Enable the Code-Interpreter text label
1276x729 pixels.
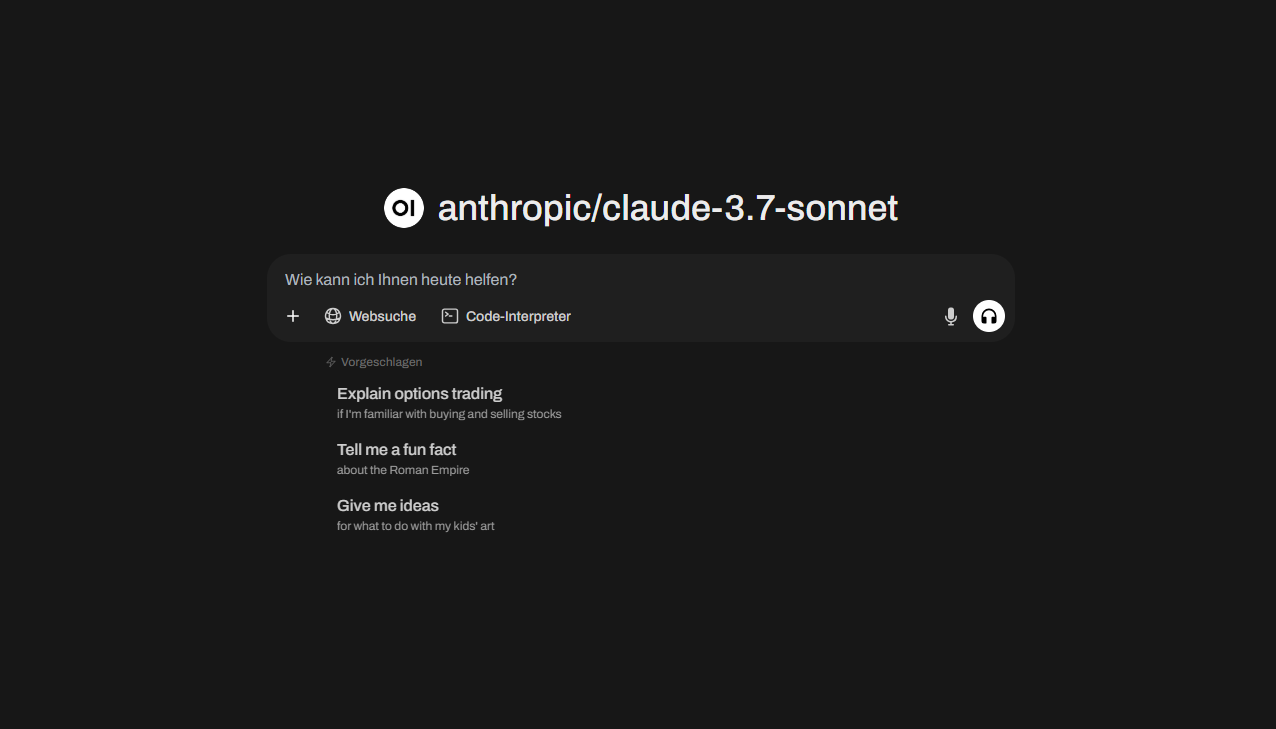coord(518,316)
